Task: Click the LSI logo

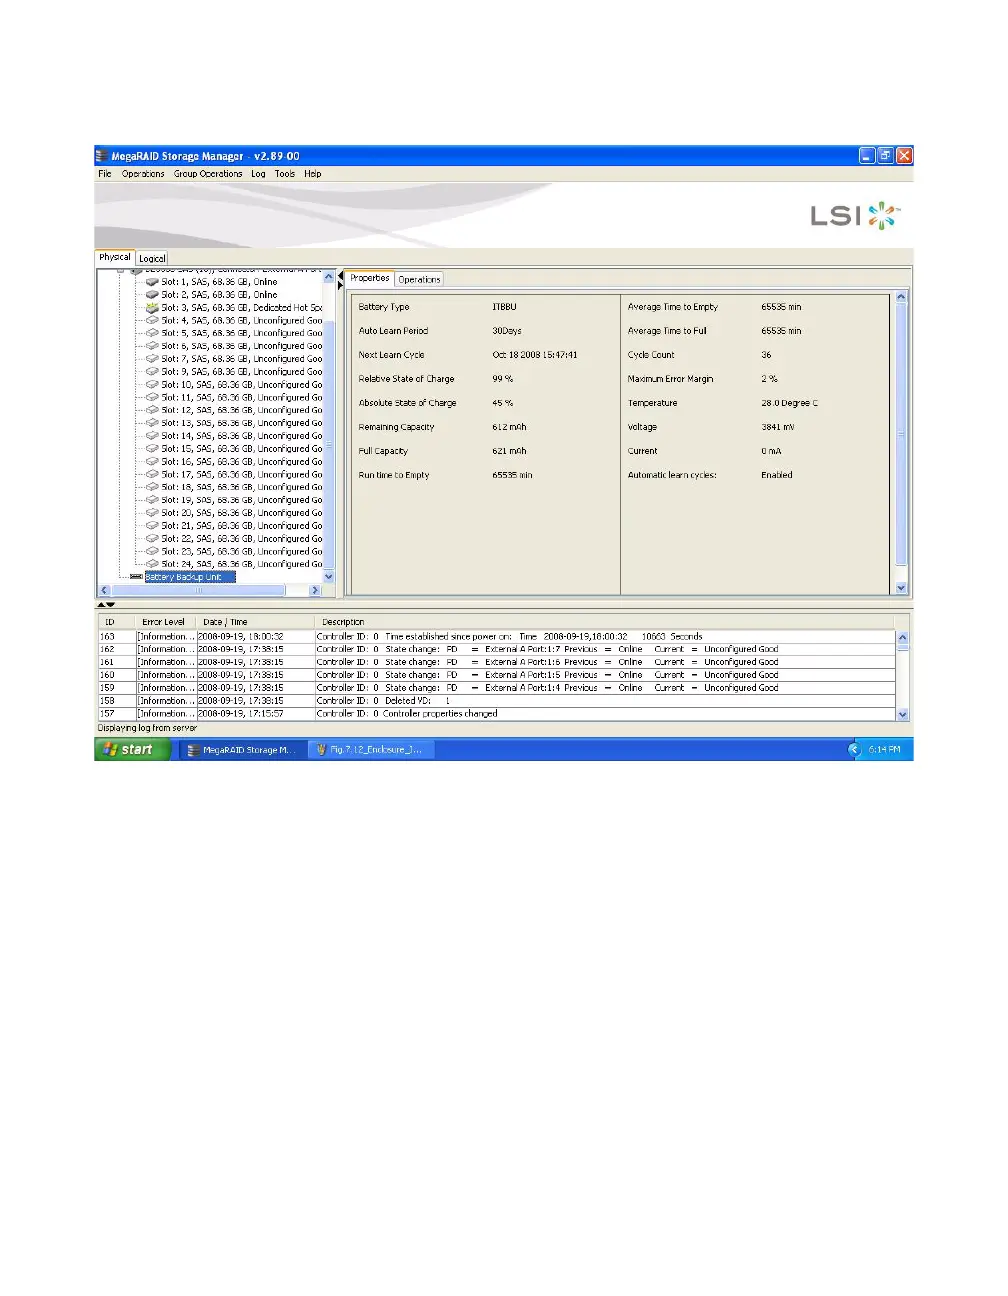Action: (x=854, y=215)
